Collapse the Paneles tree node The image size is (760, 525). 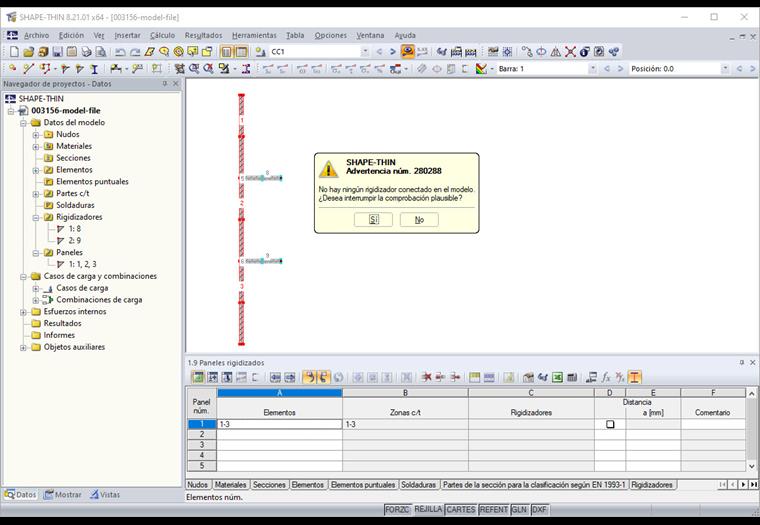[x=36, y=253]
